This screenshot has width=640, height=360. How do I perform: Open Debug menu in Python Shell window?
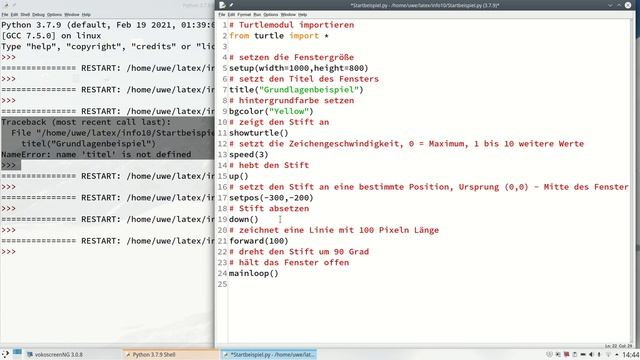pos(38,15)
